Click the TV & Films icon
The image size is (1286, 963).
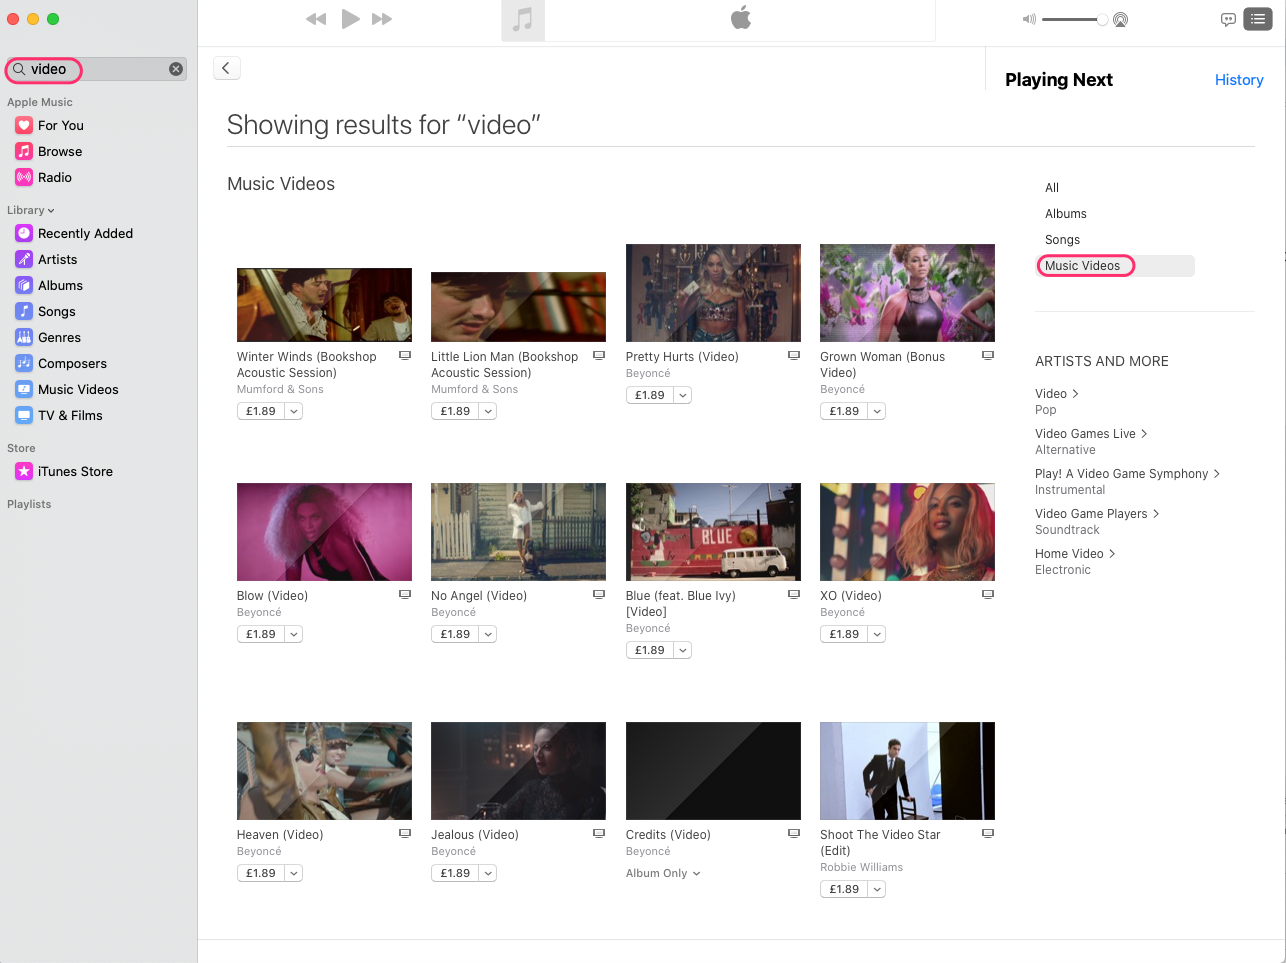[24, 415]
